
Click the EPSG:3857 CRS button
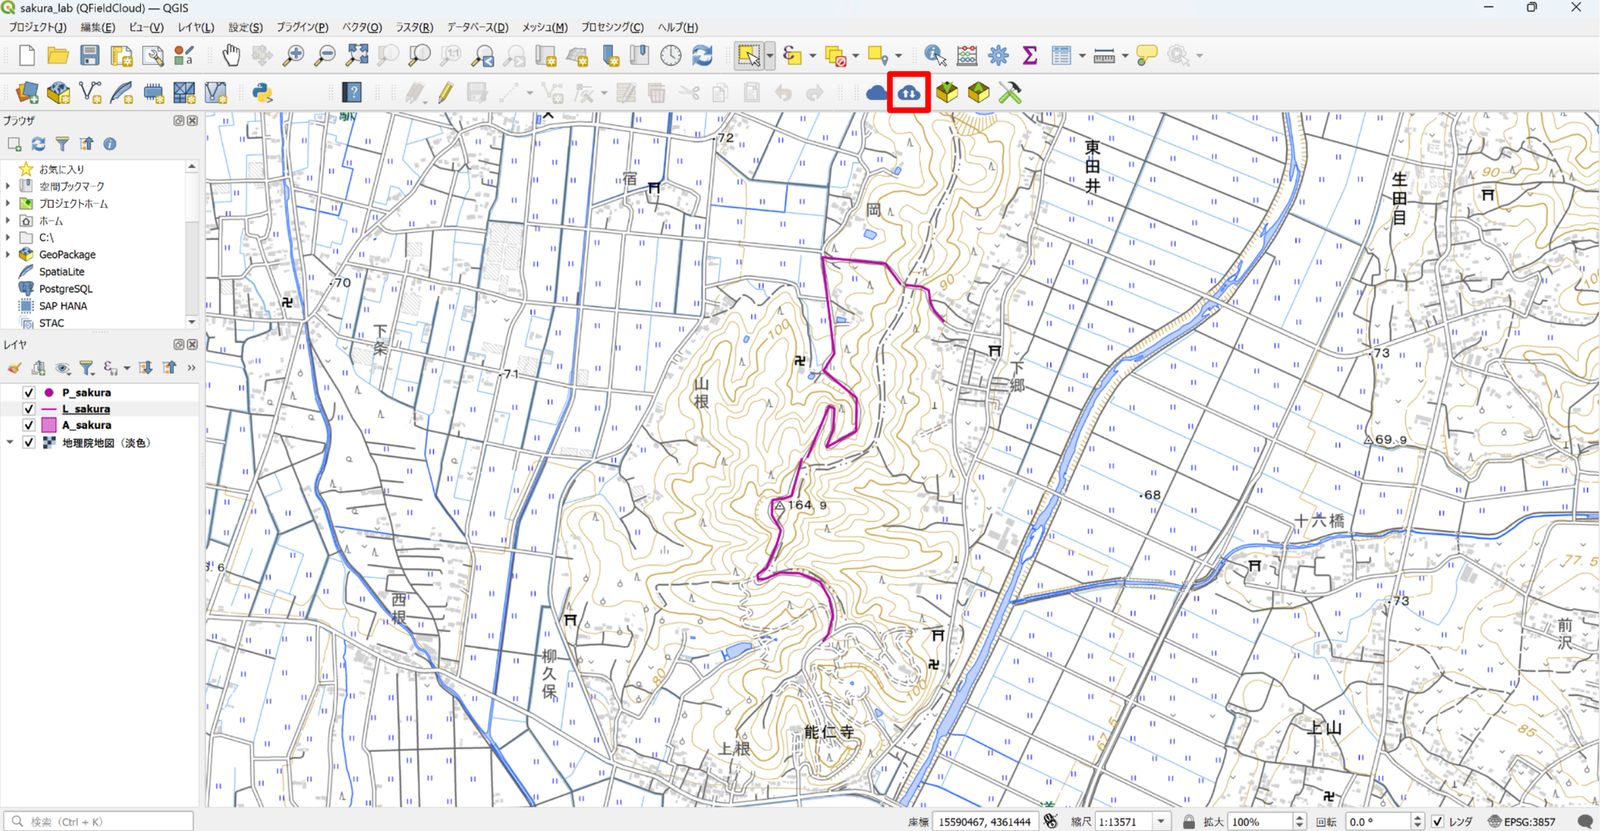click(x=1522, y=821)
